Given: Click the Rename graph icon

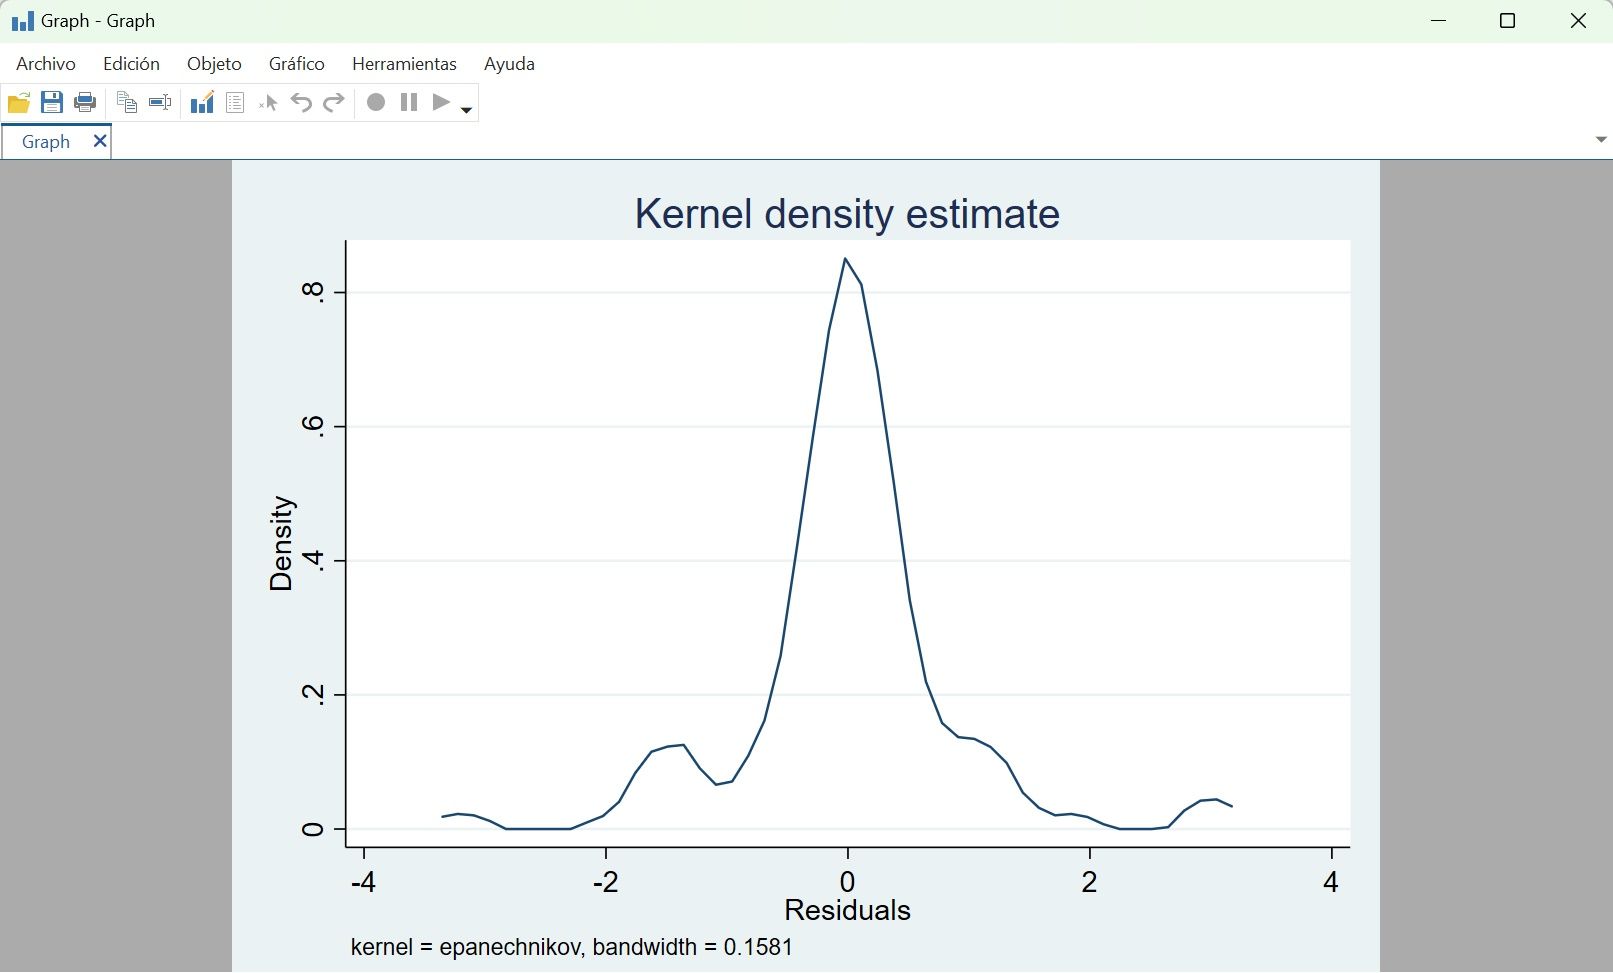Looking at the screenshot, I should pos(160,103).
